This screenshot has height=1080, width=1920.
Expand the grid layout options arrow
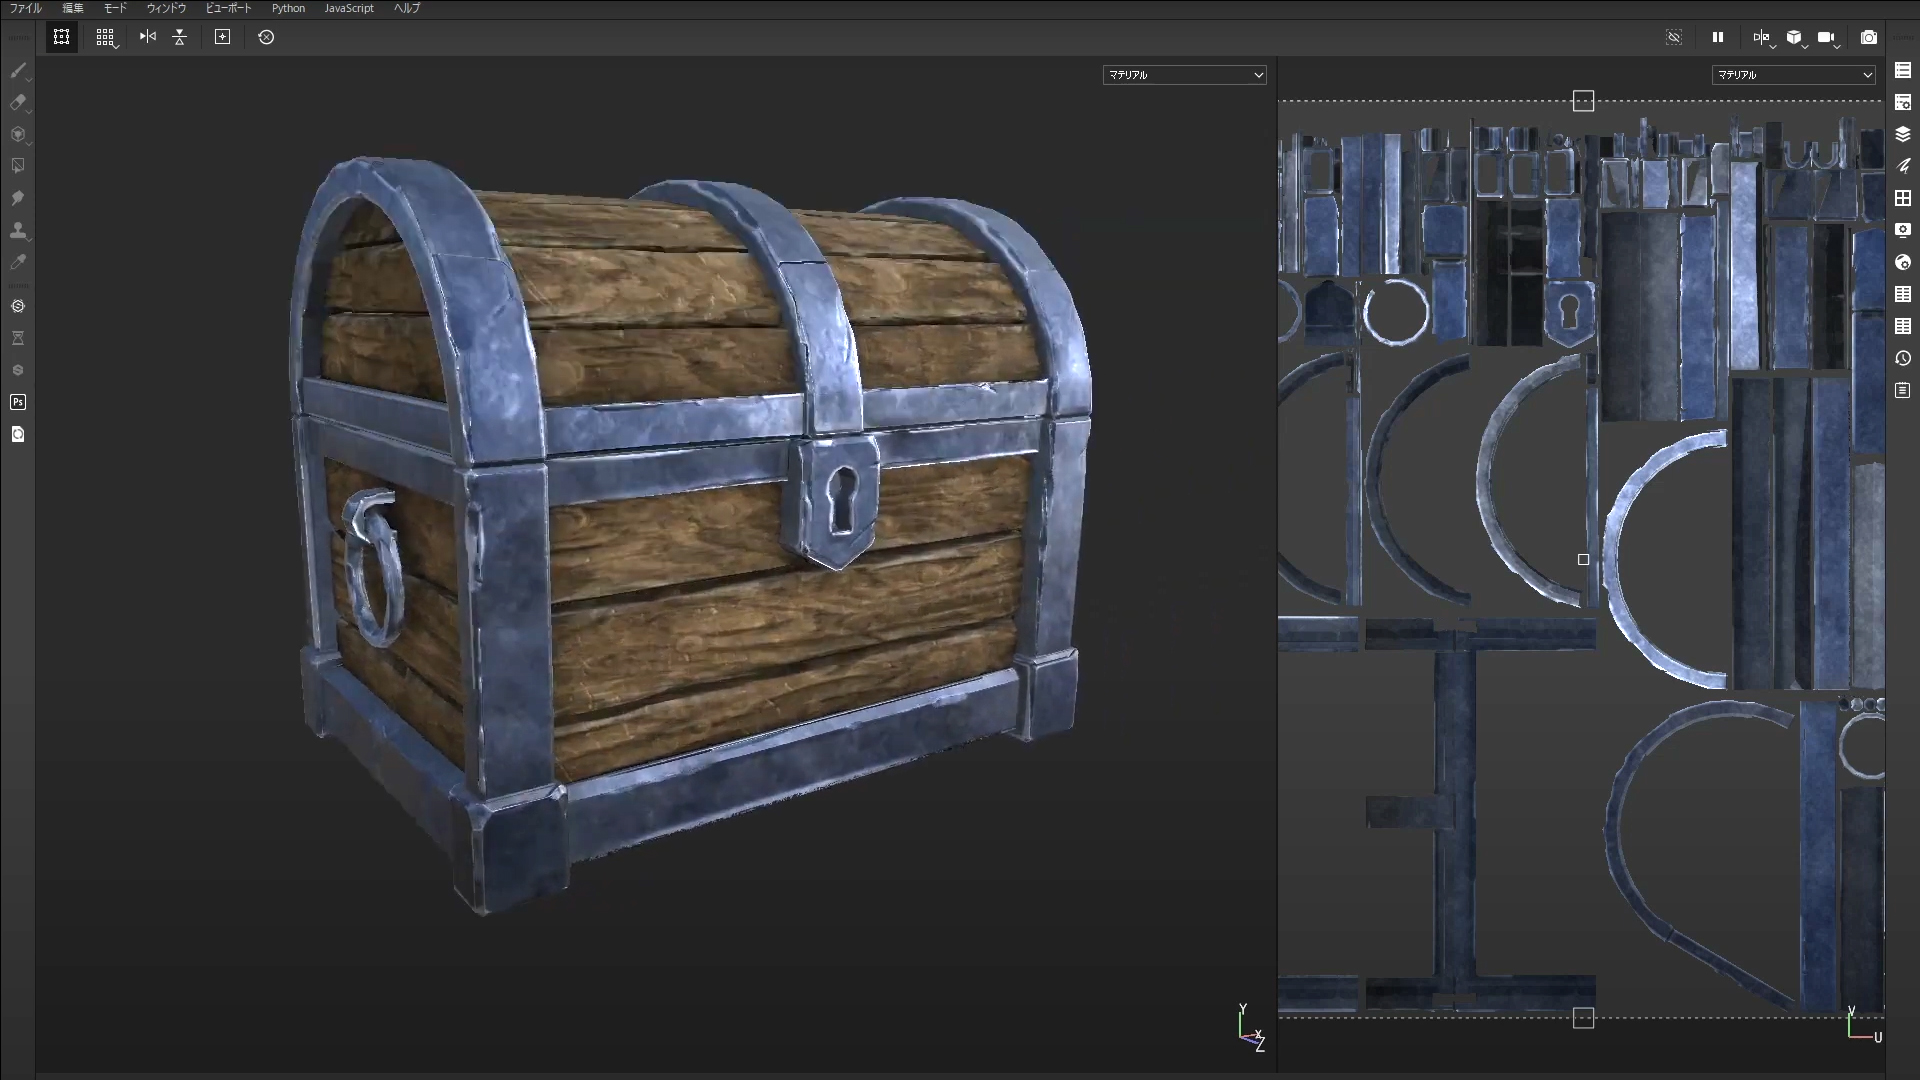point(117,45)
